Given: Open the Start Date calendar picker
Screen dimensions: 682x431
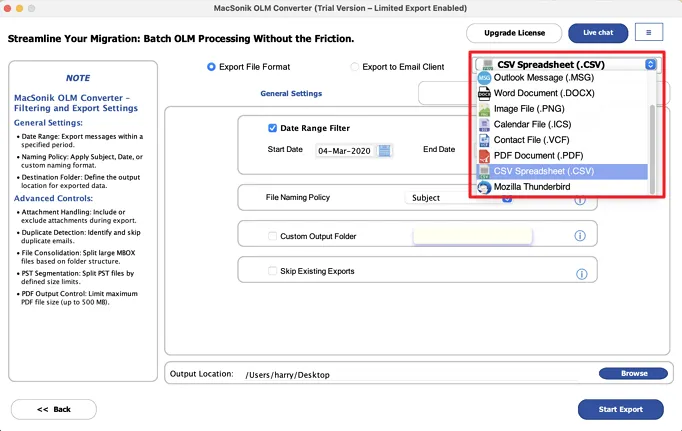Looking at the screenshot, I should pyautogui.click(x=384, y=150).
